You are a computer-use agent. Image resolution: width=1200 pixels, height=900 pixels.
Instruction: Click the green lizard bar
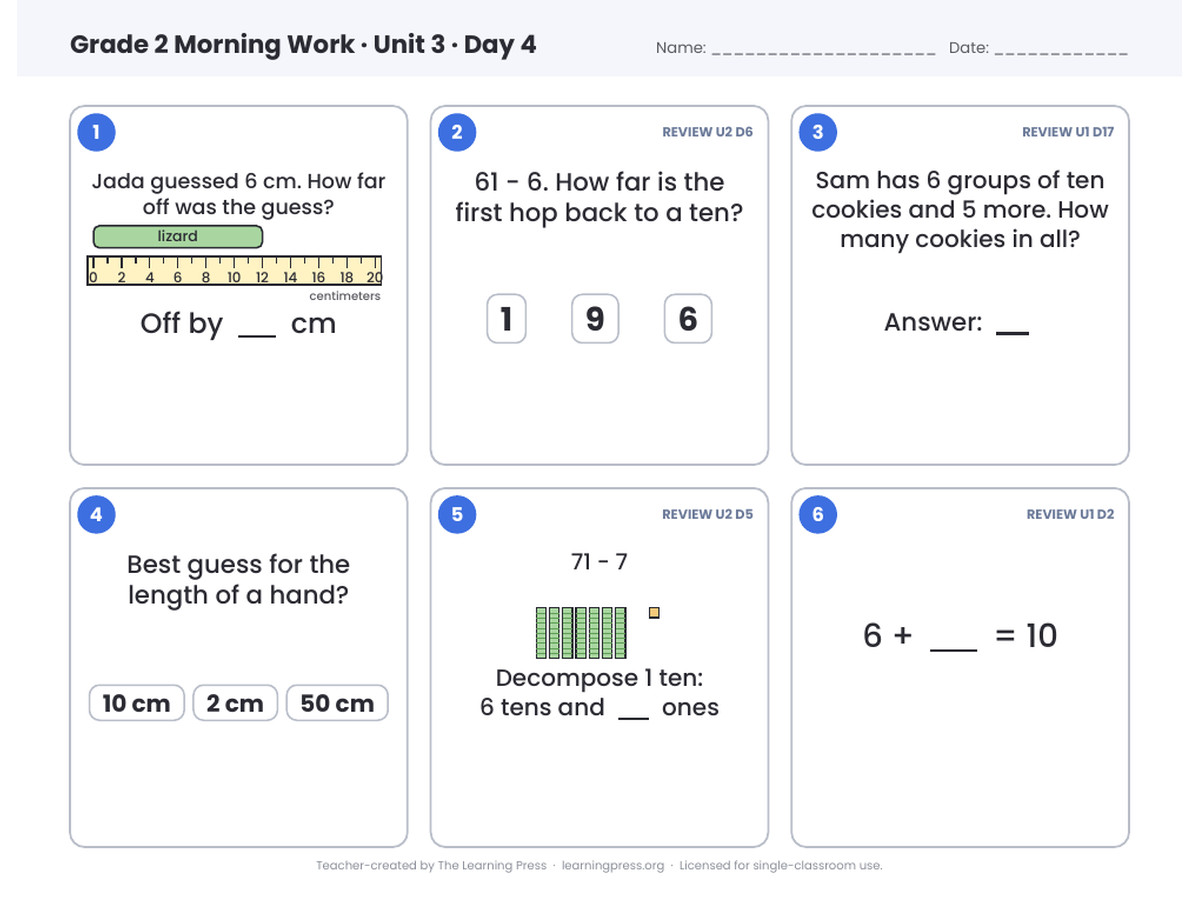(x=178, y=237)
